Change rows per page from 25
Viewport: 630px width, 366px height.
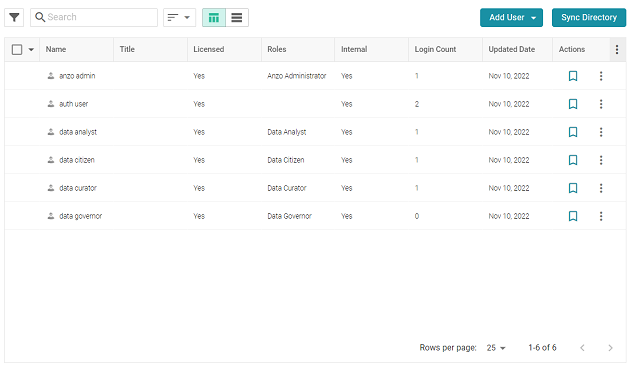[x=496, y=348]
